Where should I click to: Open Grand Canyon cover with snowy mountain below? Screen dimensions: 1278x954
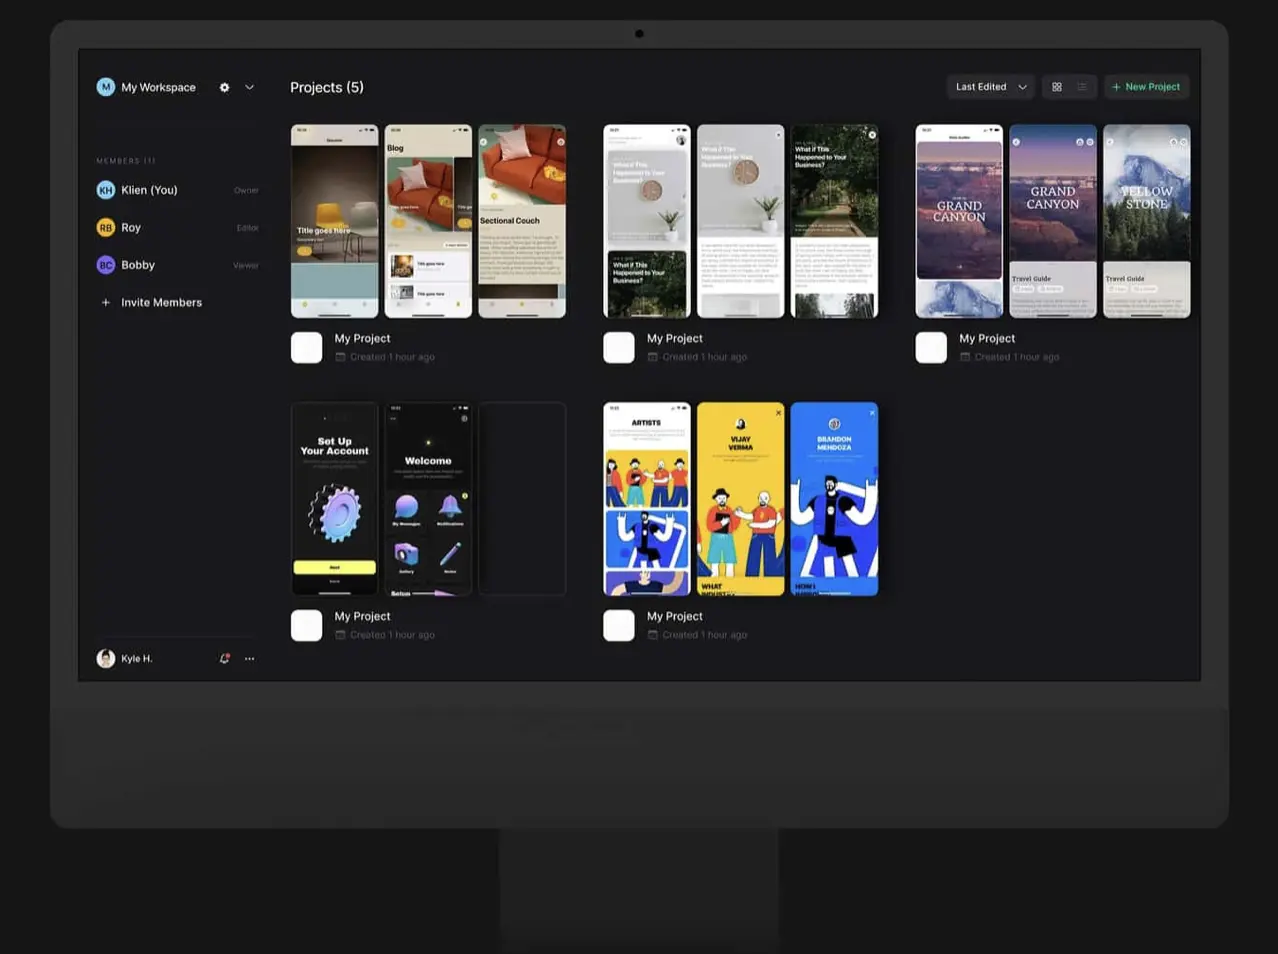coord(959,221)
